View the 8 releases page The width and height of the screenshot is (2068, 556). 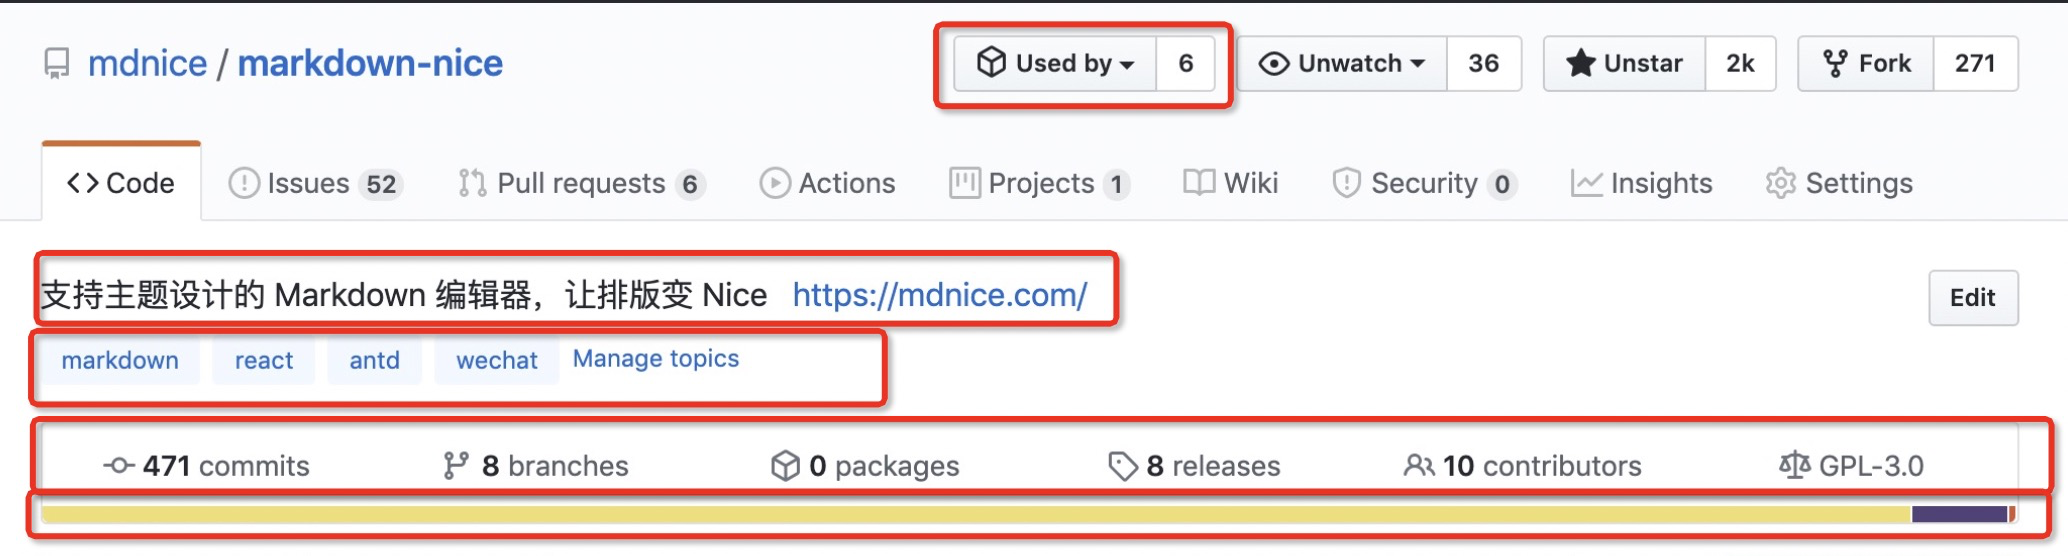pos(1194,466)
